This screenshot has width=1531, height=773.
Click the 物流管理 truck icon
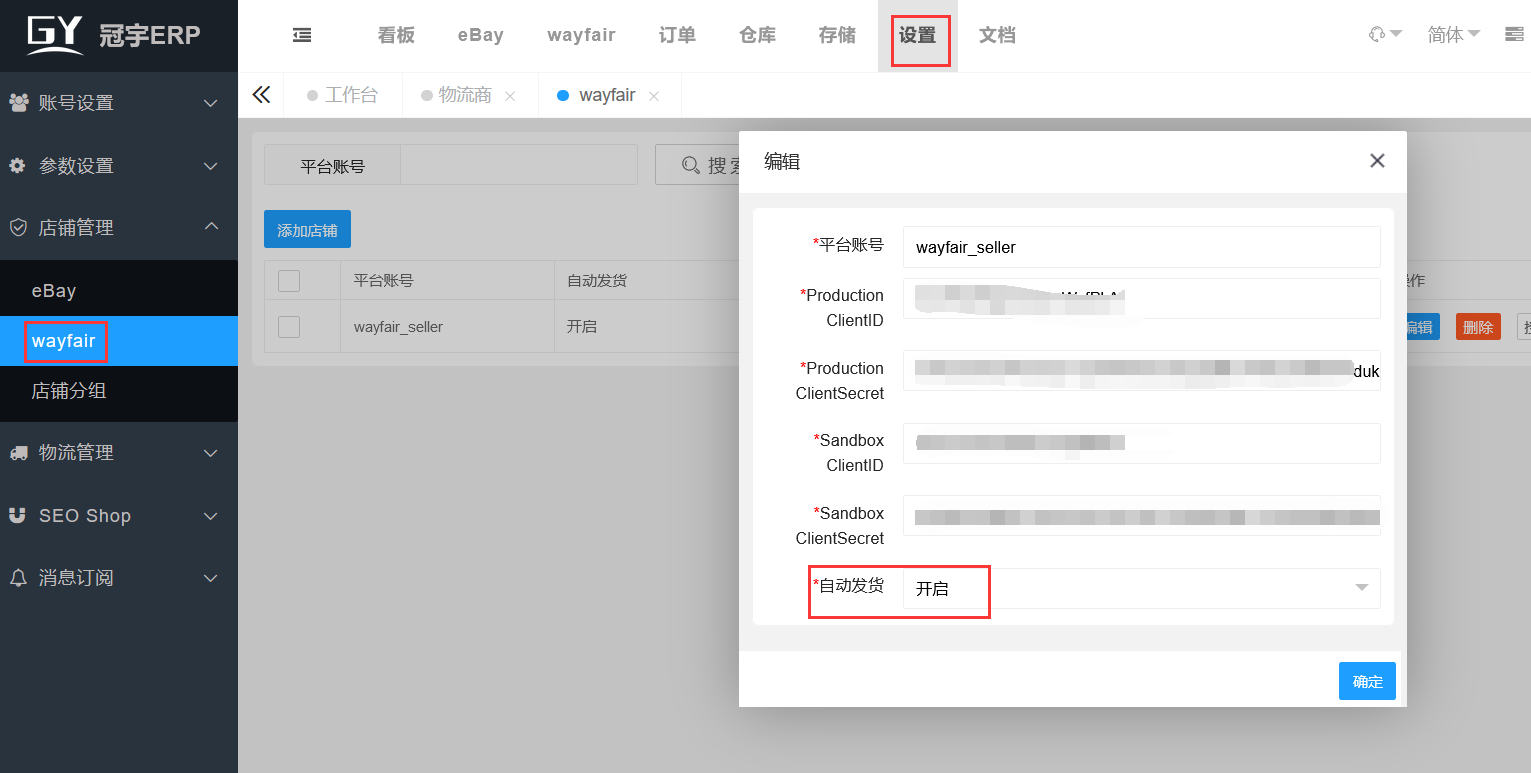[18, 452]
